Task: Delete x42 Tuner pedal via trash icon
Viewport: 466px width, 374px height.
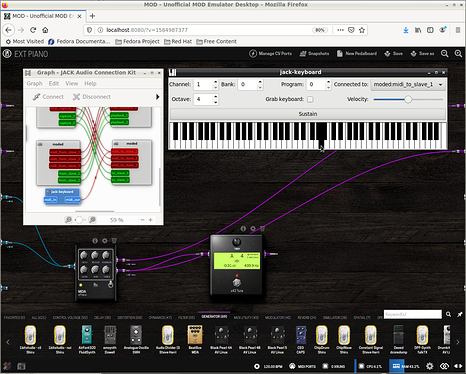Action: (262, 229)
